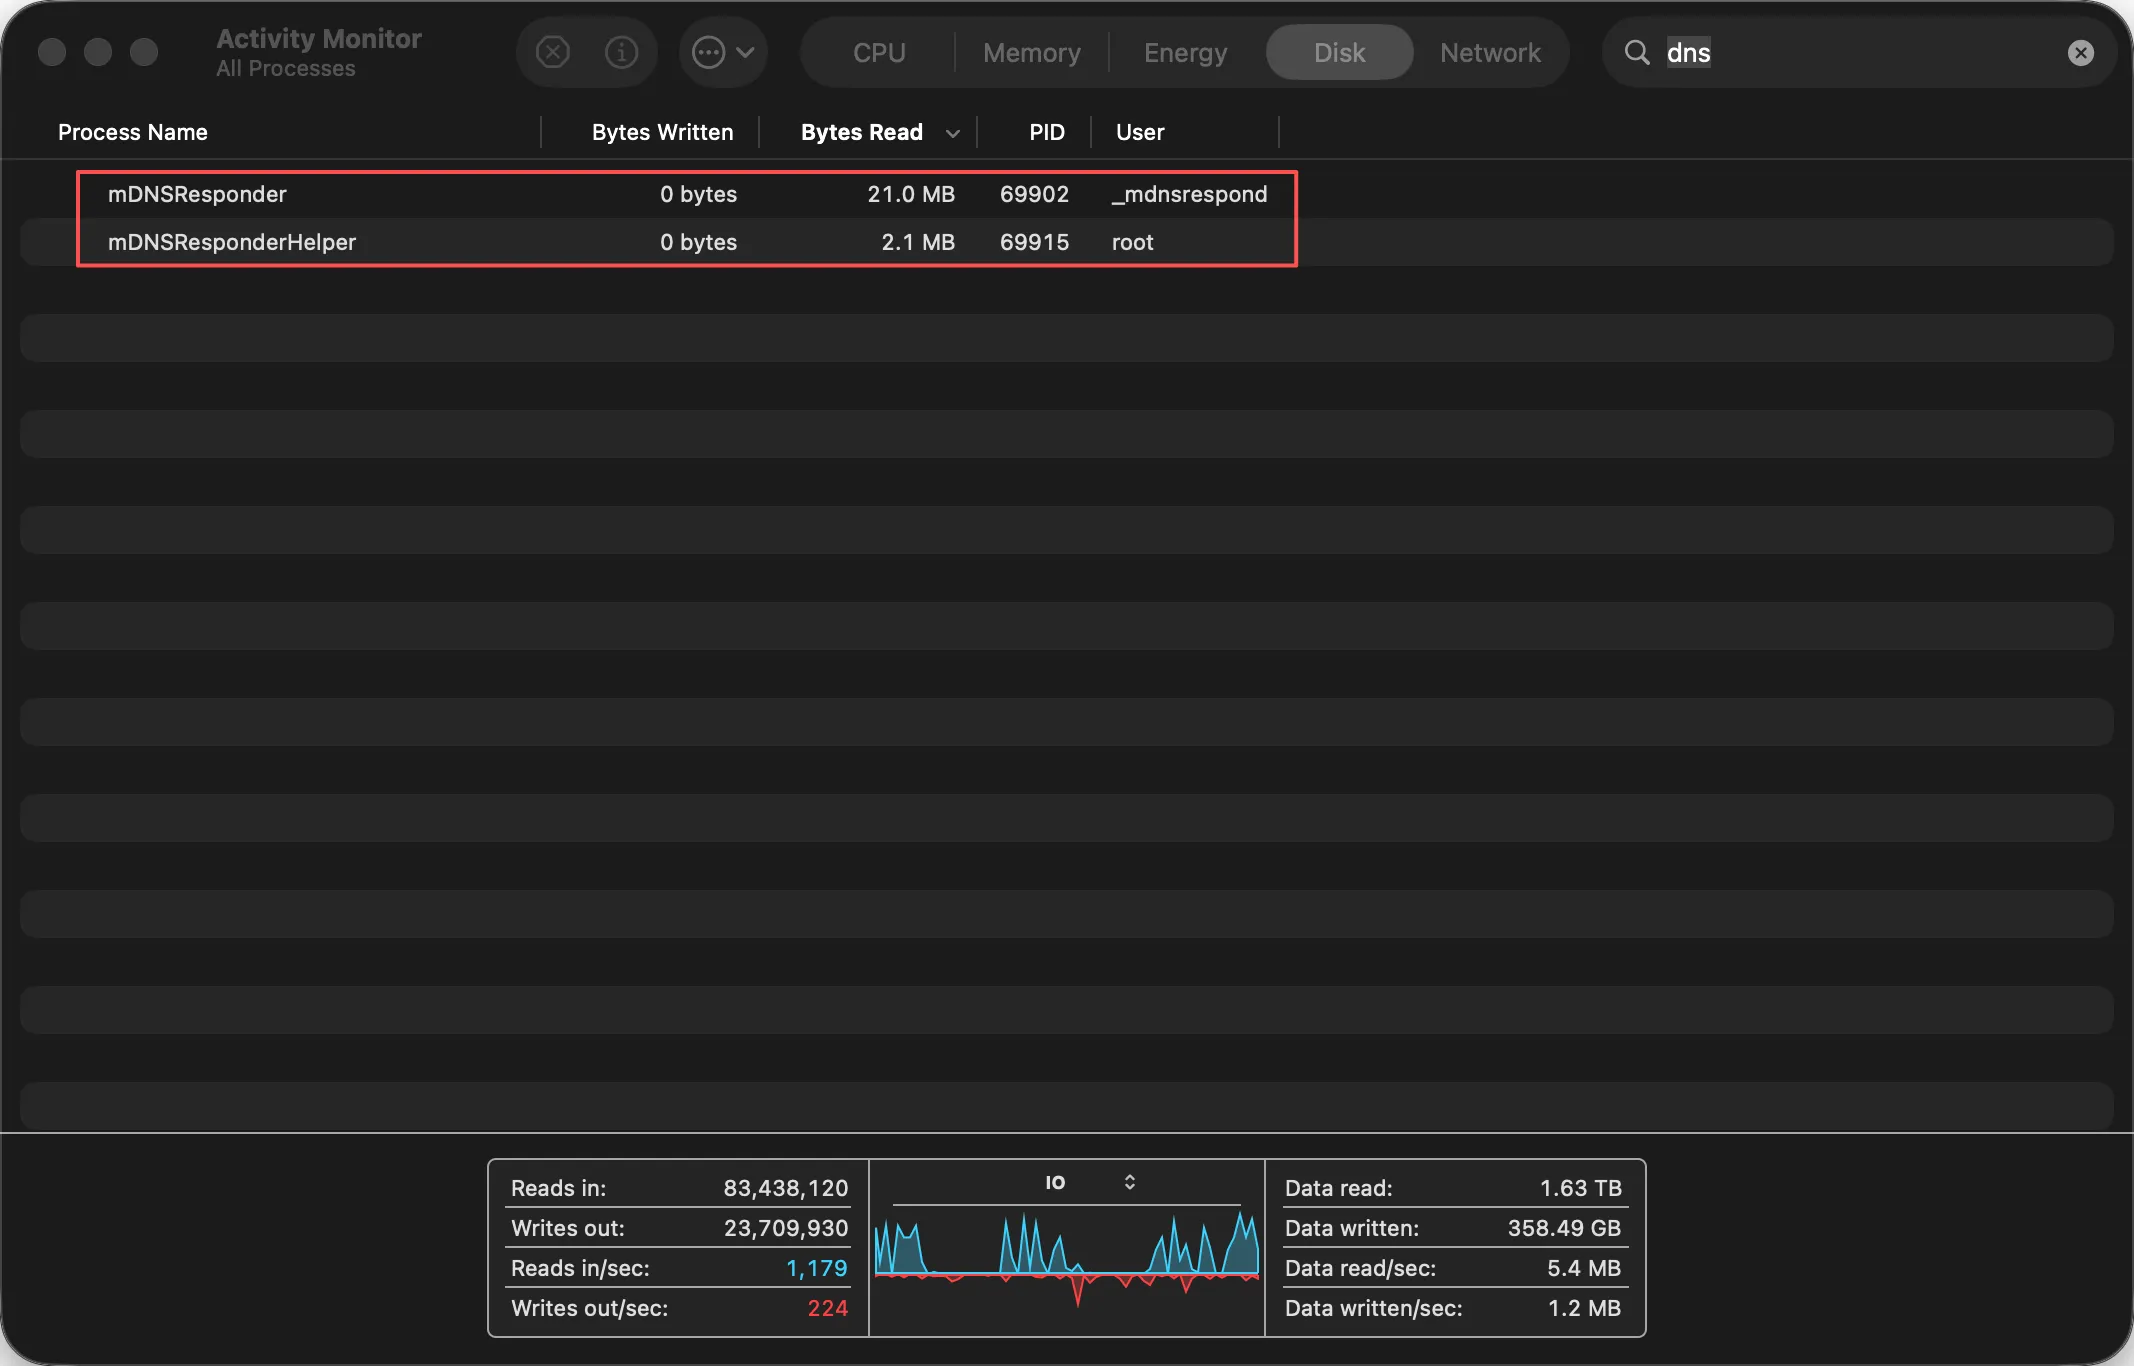Select the mDNSResponderHelper process row
The image size is (2134, 1366).
coord(231,242)
